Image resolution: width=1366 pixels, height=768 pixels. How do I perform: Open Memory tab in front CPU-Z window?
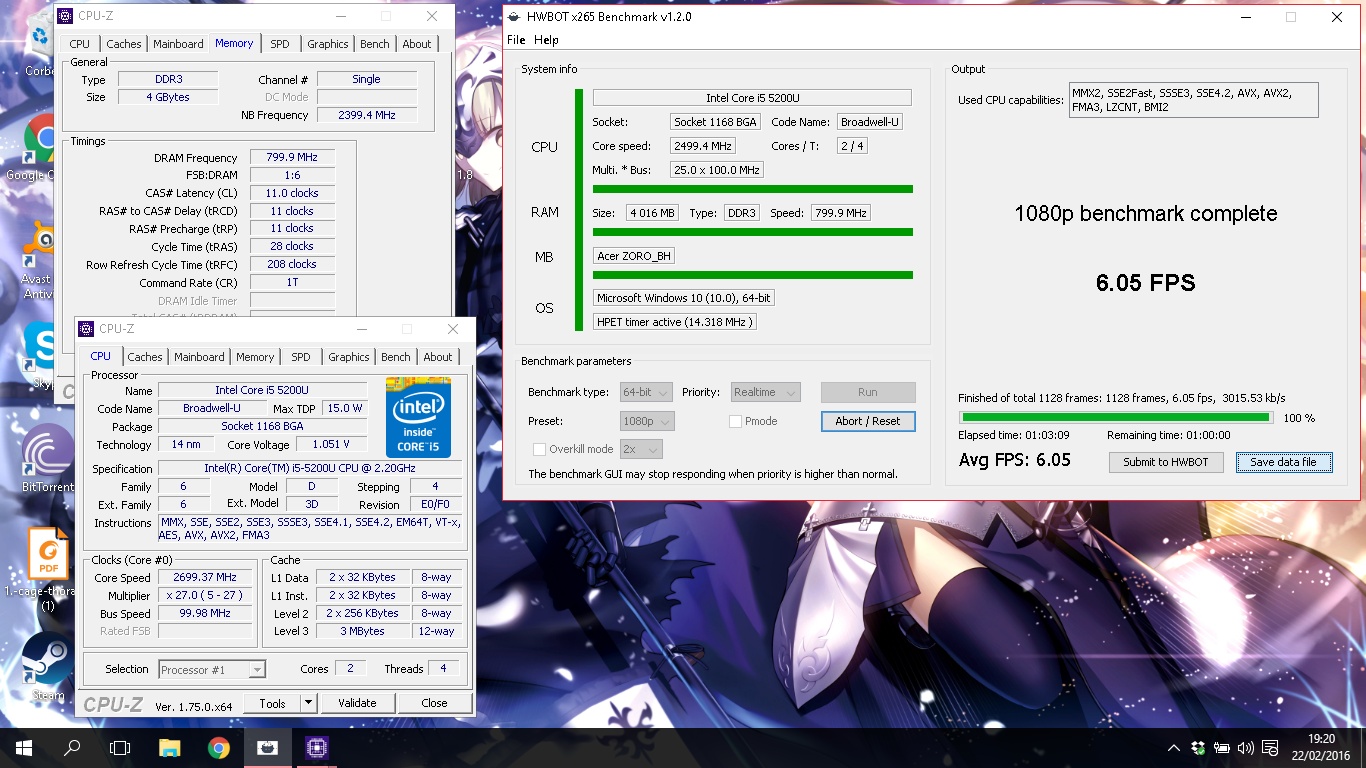pos(255,357)
